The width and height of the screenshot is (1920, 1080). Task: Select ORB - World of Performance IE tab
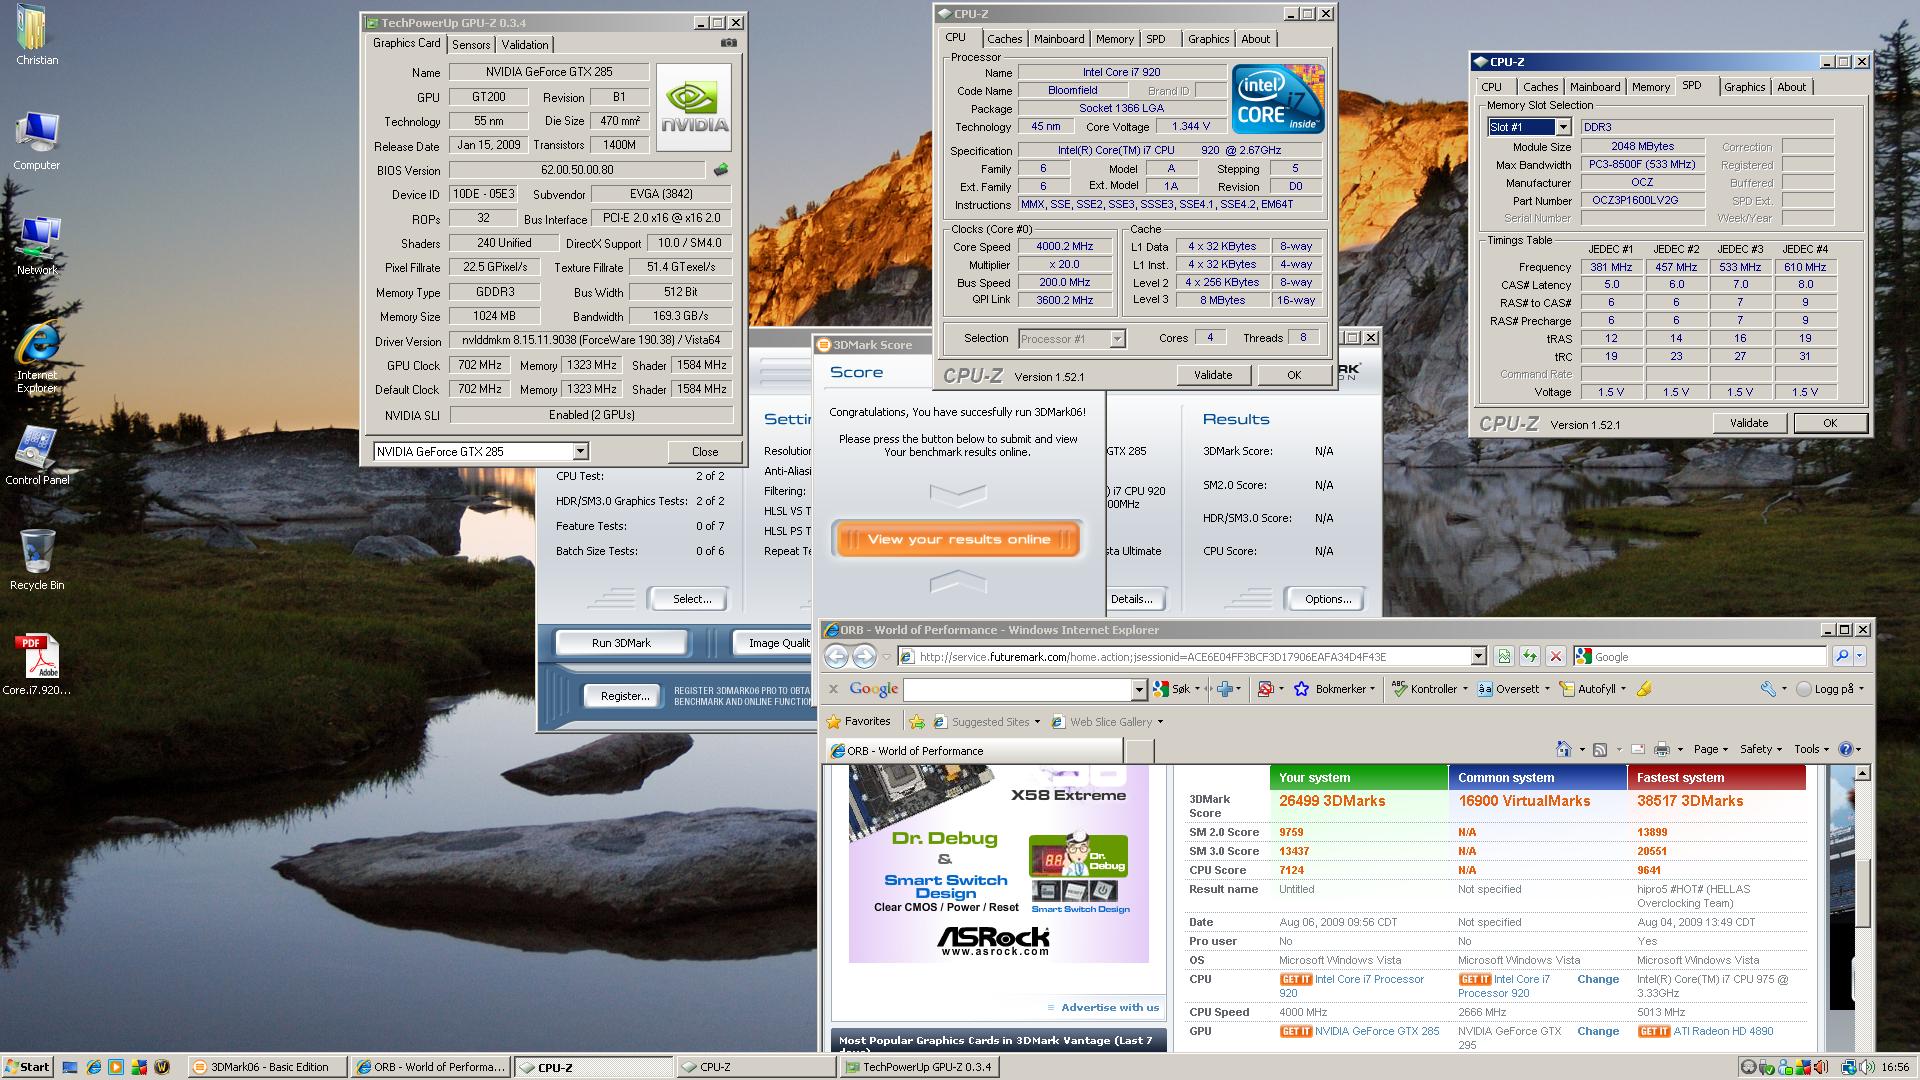[975, 751]
